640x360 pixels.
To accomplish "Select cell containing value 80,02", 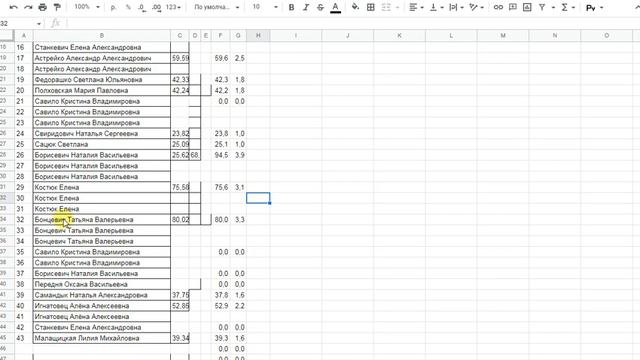I will coord(180,220).
